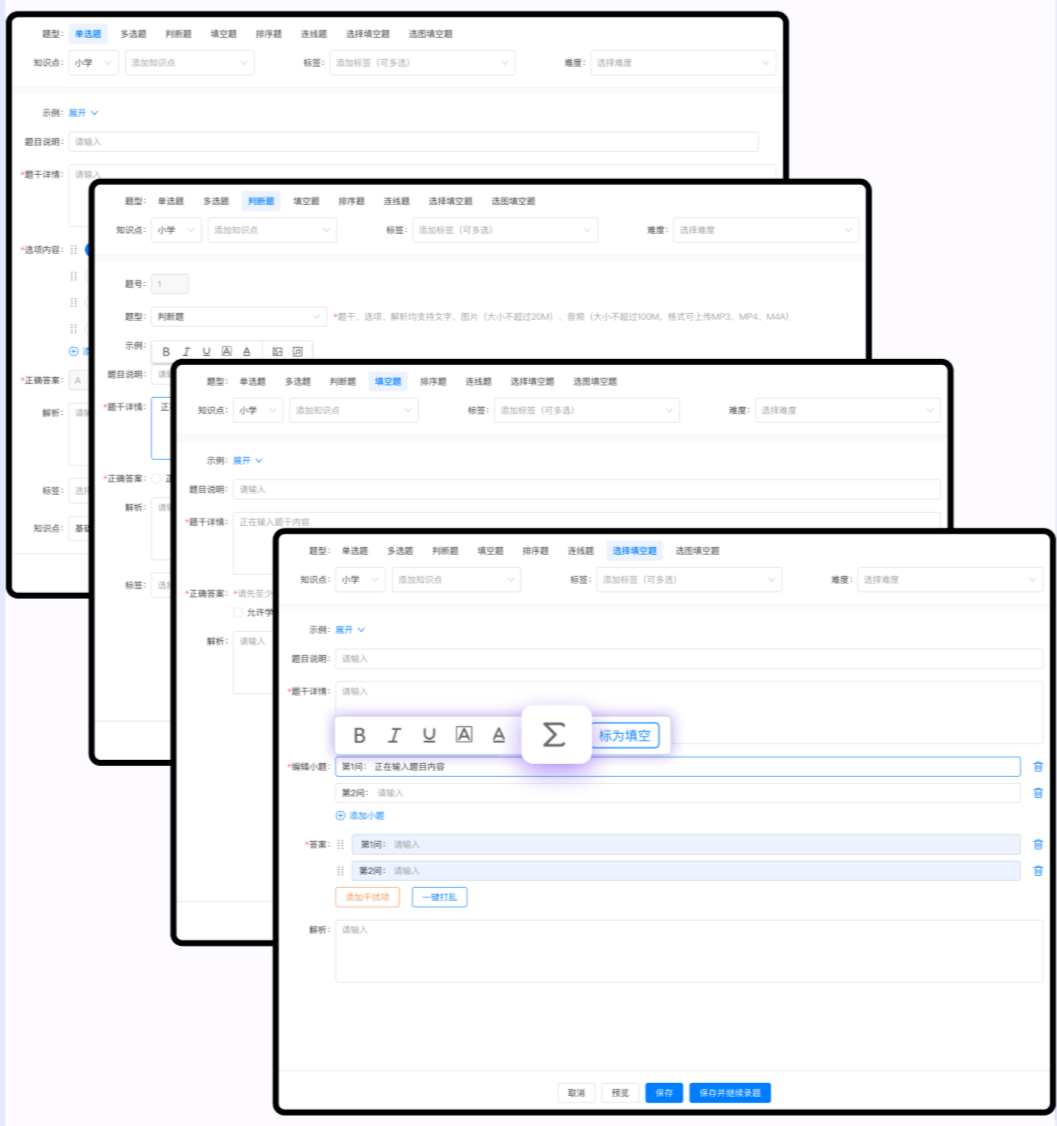Image resolution: width=1057 pixels, height=1126 pixels.
Task: Insert an image using the 判断题 toolbar icon
Action: pyautogui.click(x=279, y=351)
